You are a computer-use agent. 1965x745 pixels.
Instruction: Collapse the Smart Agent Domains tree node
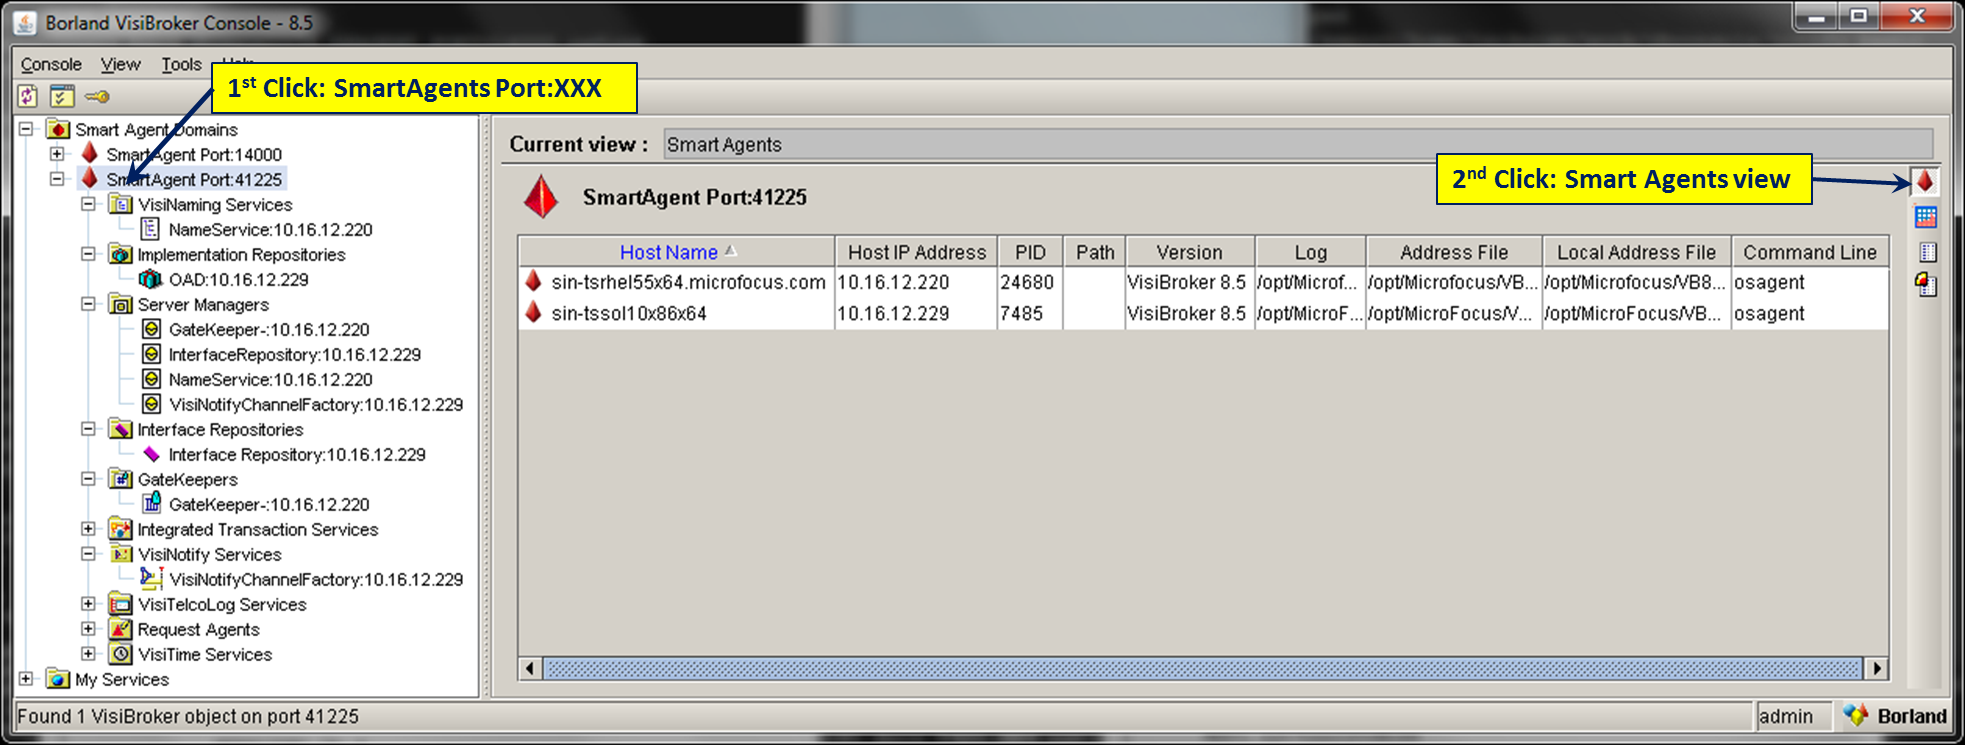pyautogui.click(x=26, y=129)
